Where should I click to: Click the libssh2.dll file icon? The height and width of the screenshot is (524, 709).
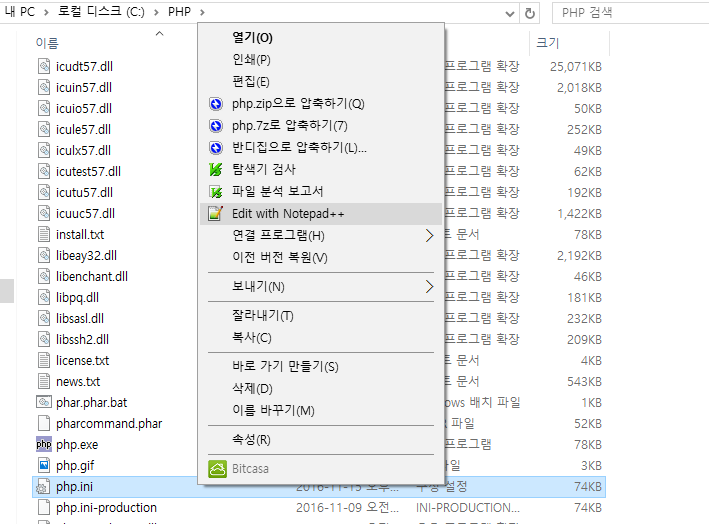44,340
